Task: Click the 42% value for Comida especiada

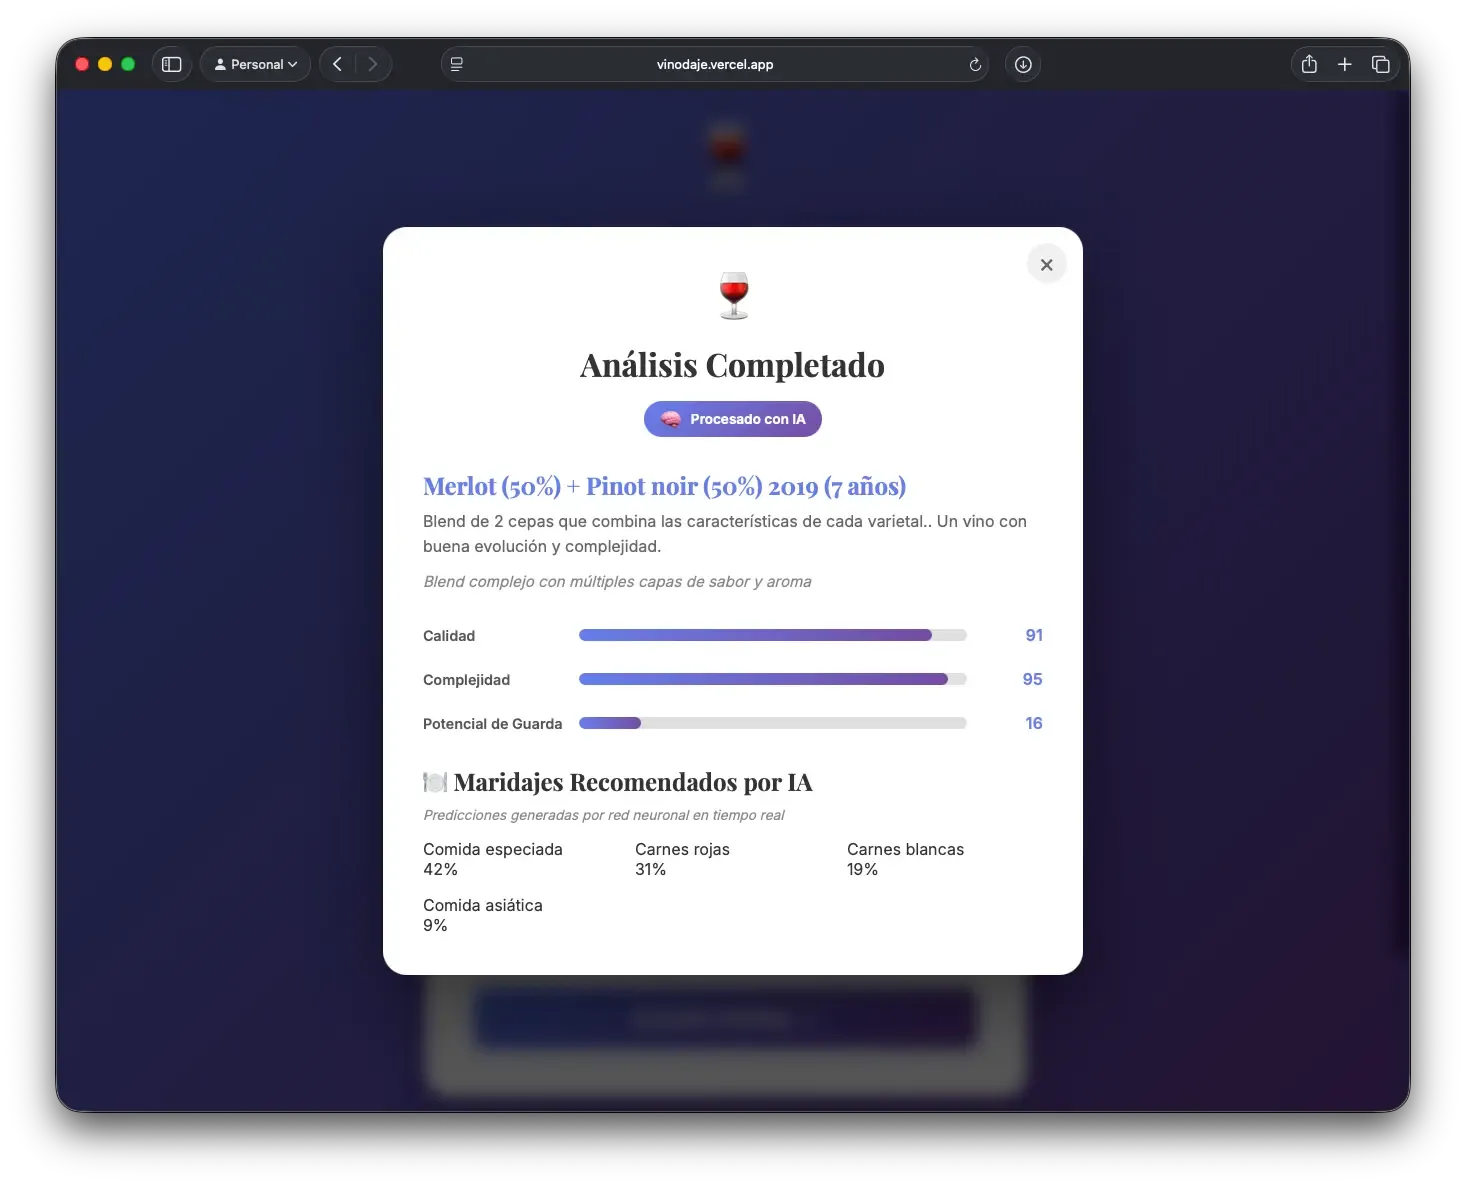Action: click(440, 870)
